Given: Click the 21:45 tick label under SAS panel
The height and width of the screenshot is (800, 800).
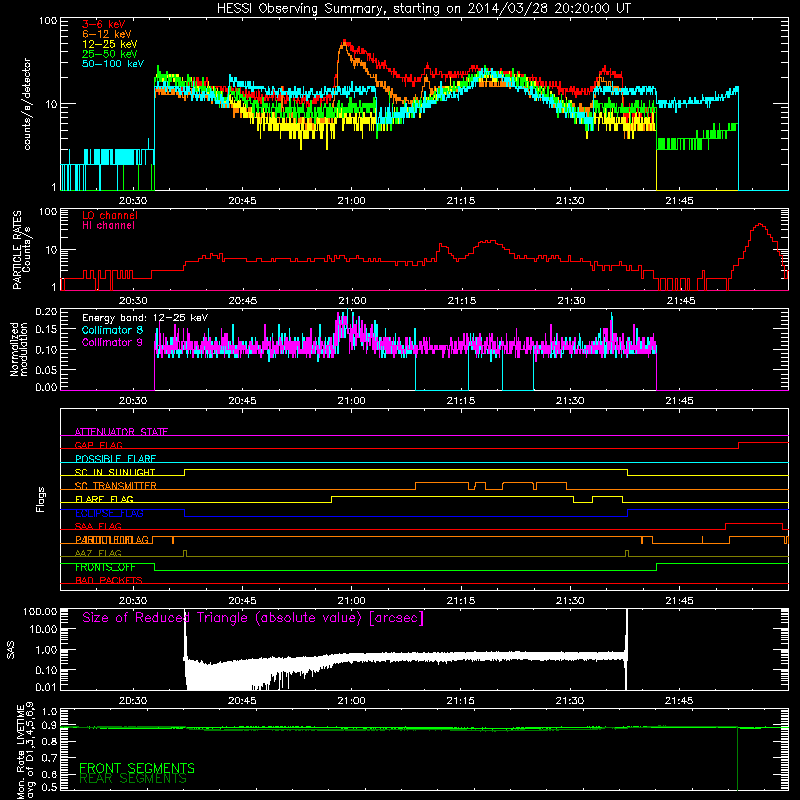Looking at the screenshot, I should coord(679,701).
